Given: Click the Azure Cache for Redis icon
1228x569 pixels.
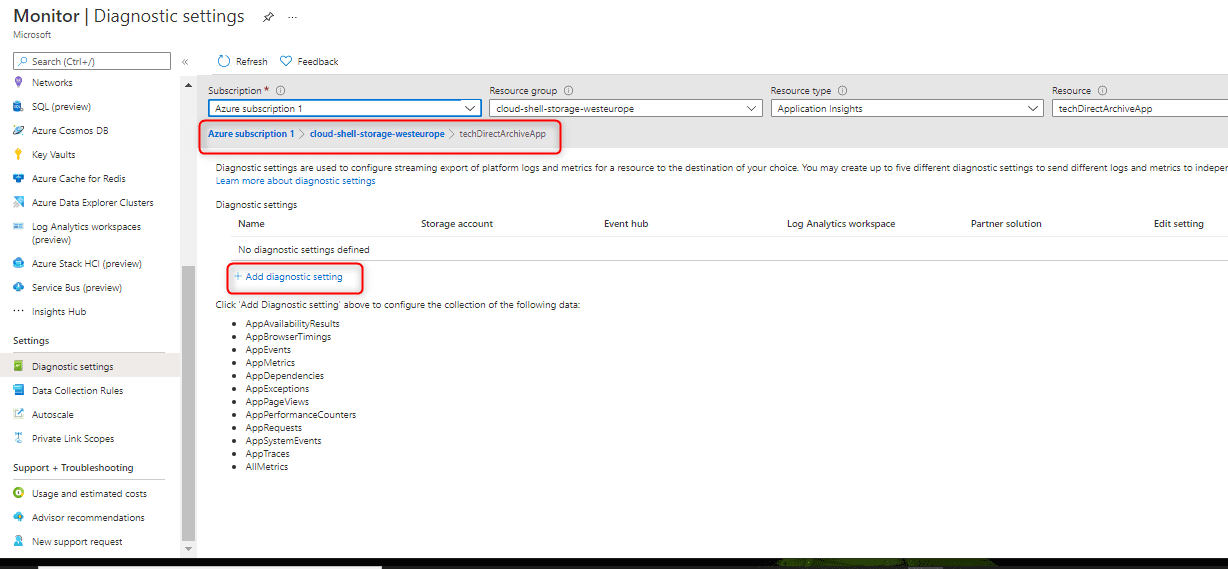Looking at the screenshot, I should tap(18, 178).
